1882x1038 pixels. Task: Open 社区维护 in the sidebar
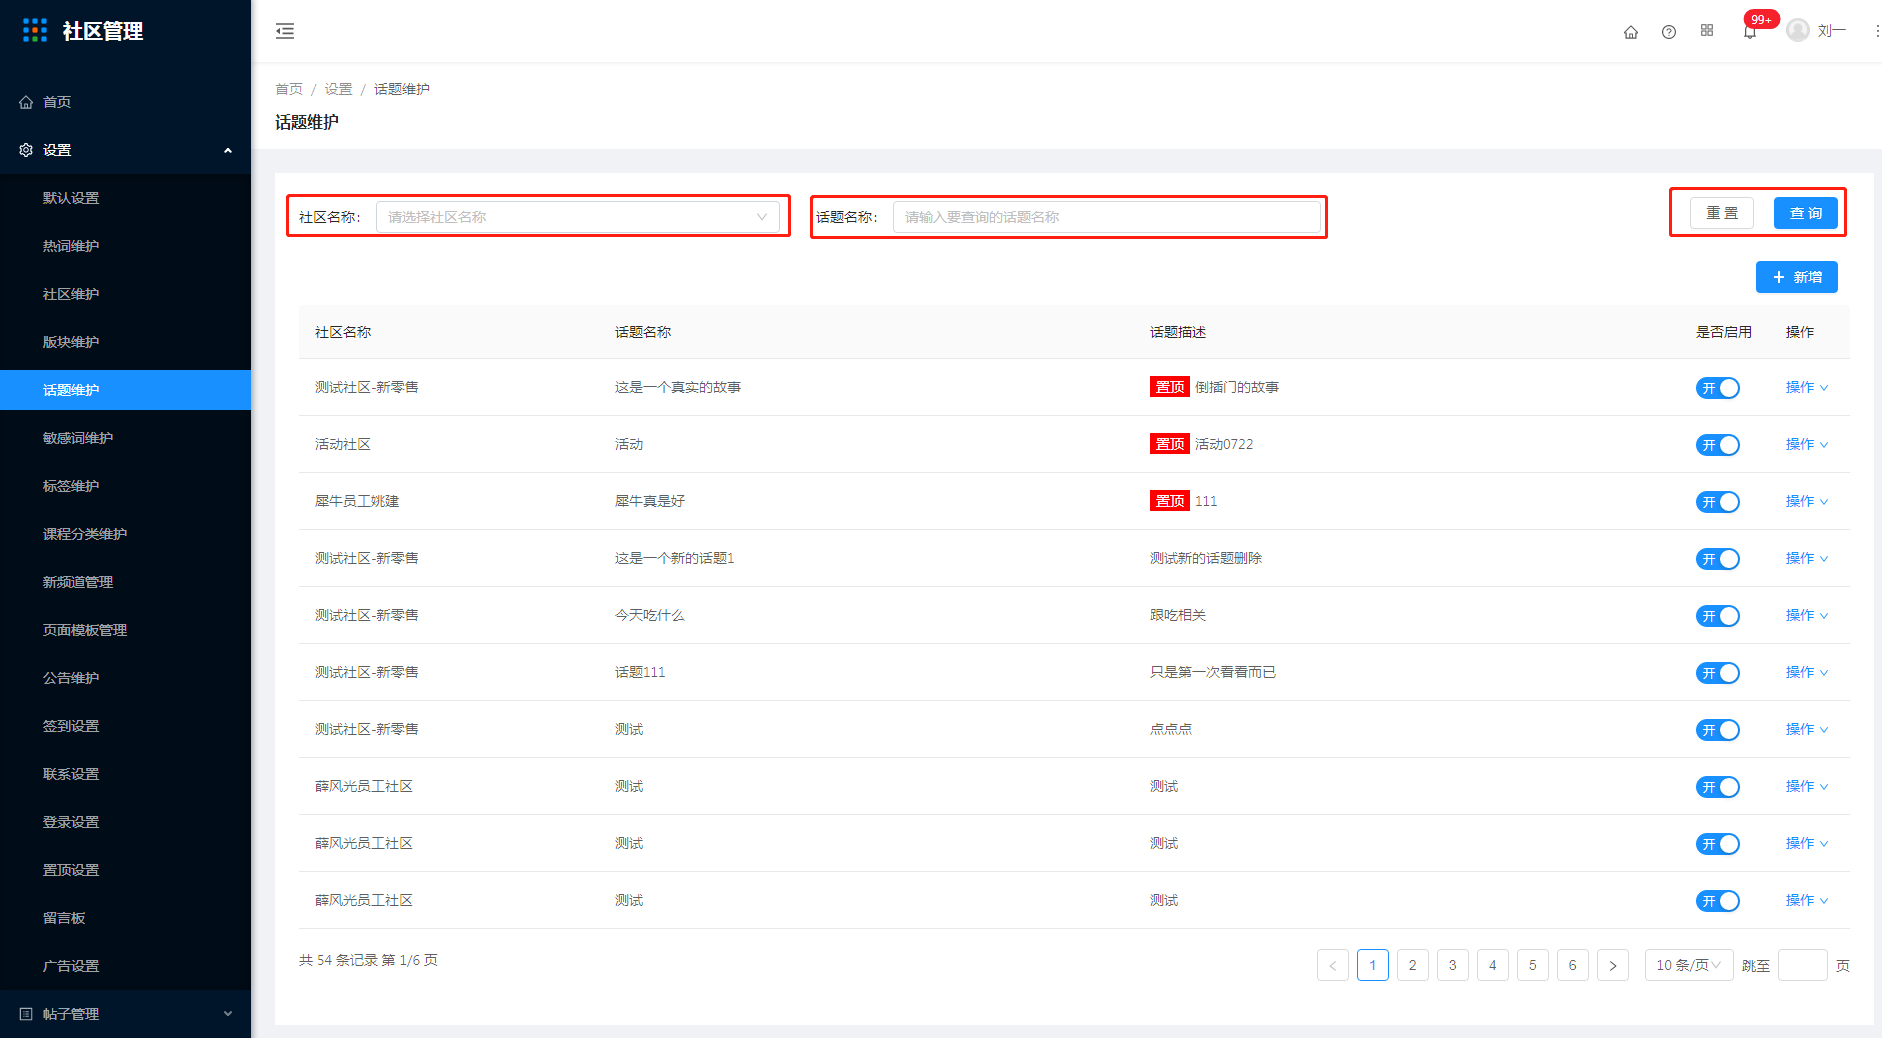pos(125,294)
